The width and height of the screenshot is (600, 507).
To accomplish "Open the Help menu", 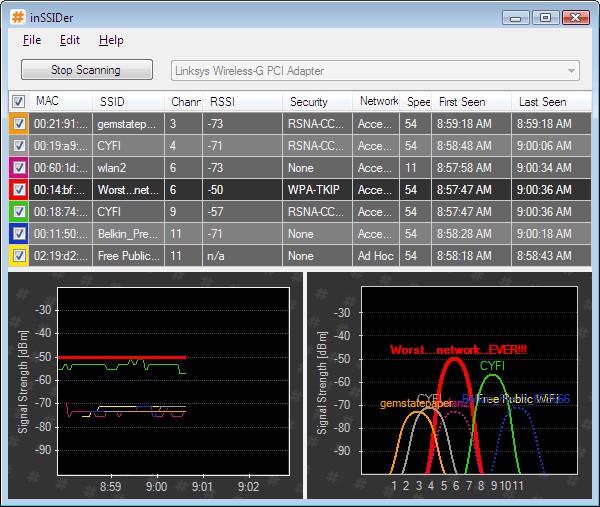I will [111, 40].
